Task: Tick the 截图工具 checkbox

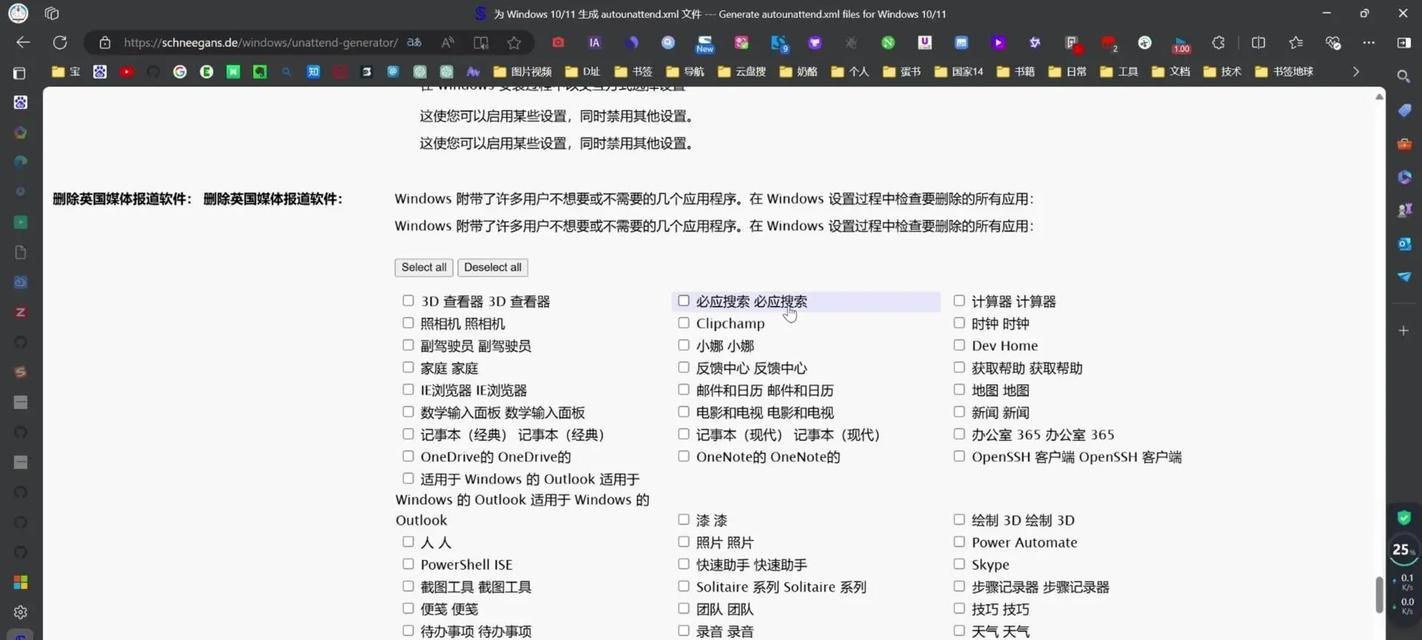Action: 408,586
